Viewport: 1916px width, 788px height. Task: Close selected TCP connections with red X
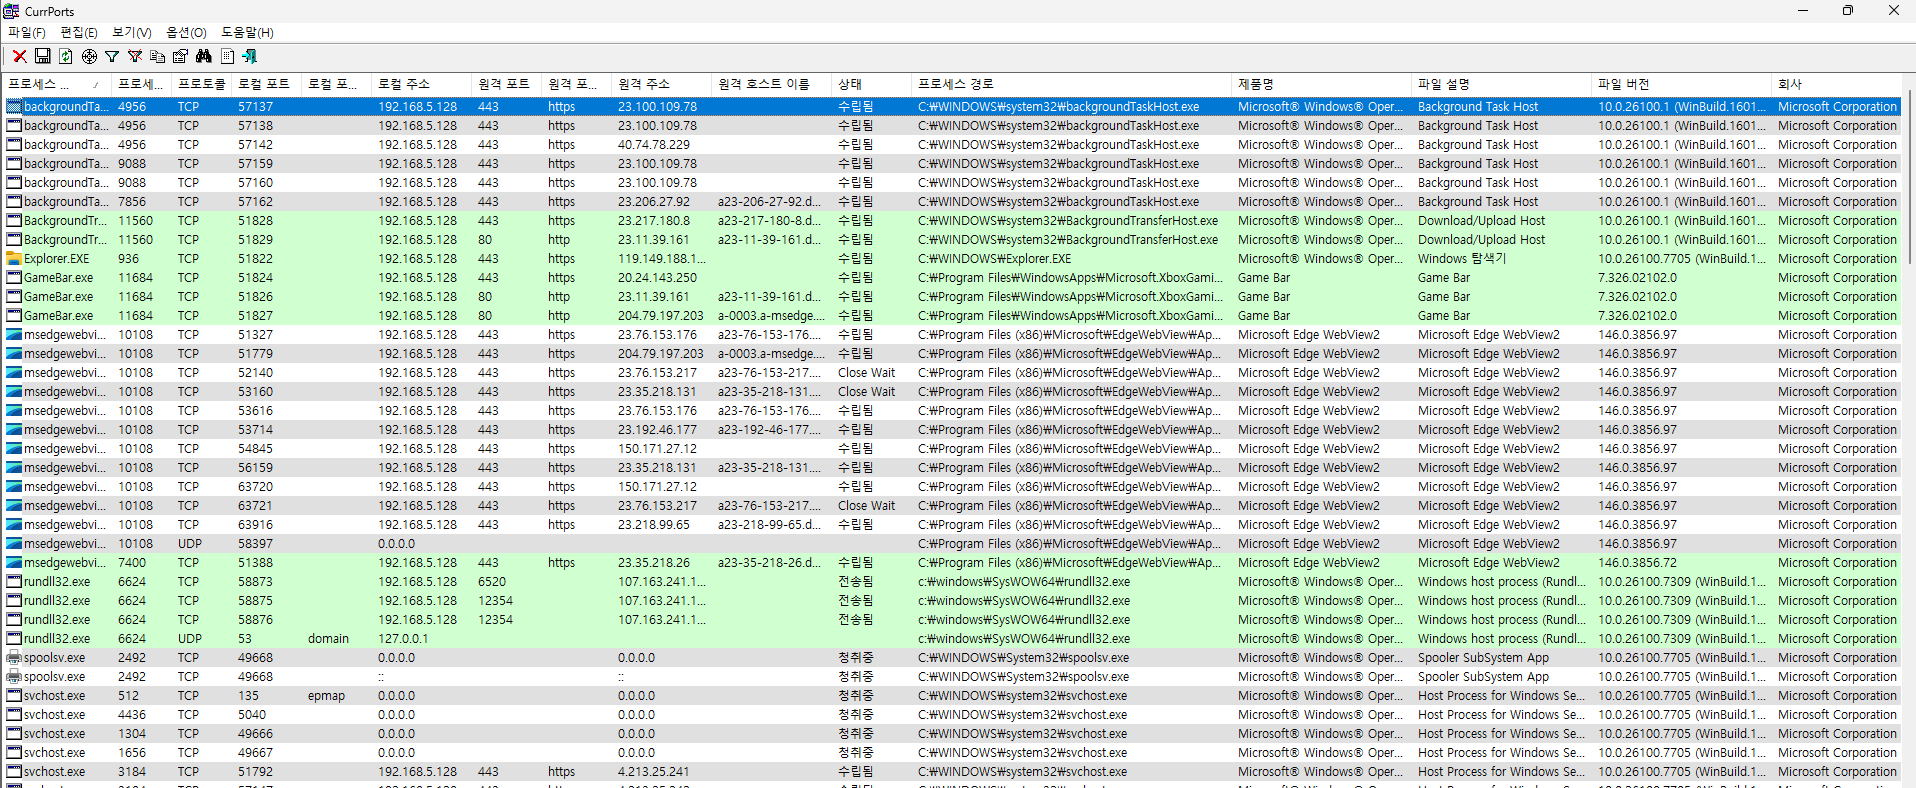19,56
